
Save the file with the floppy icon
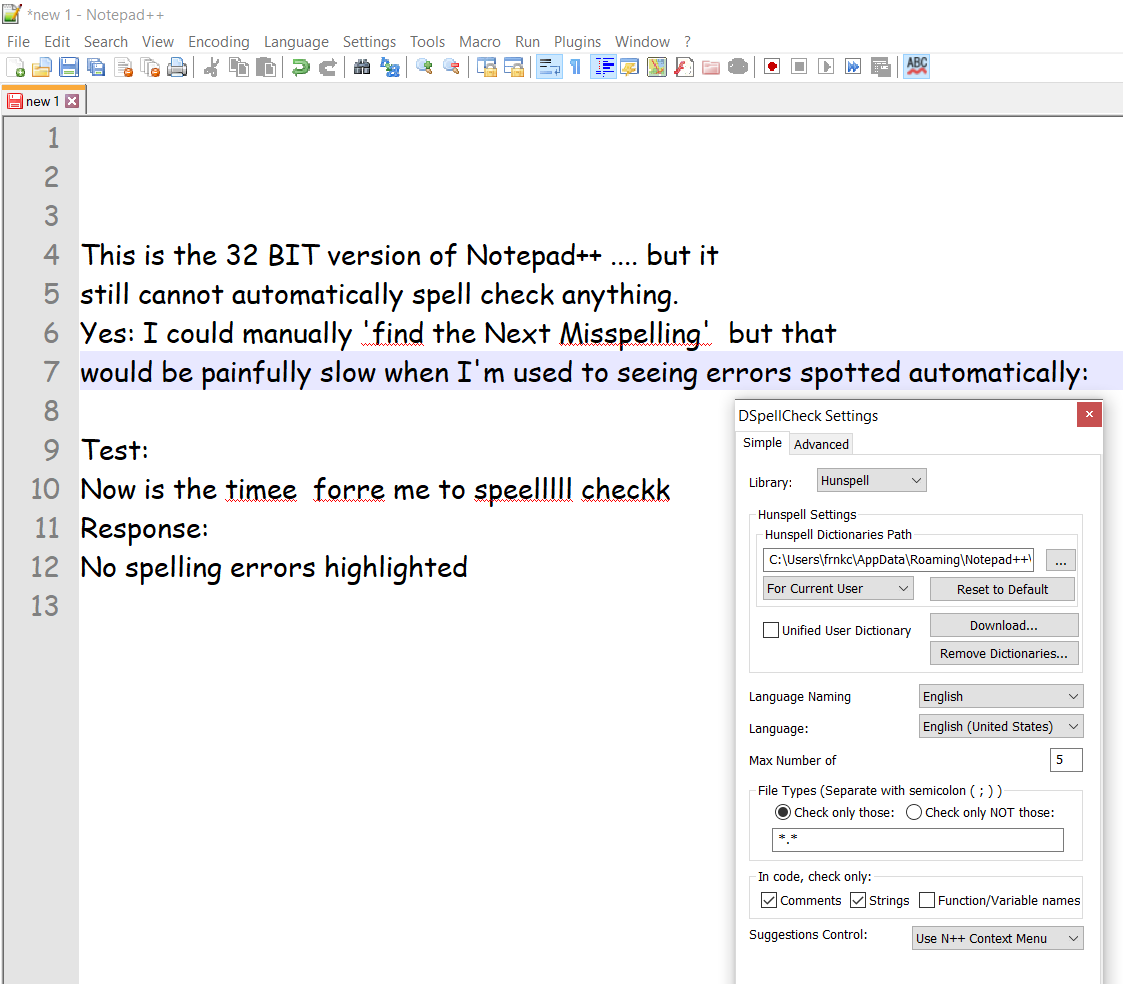click(69, 67)
